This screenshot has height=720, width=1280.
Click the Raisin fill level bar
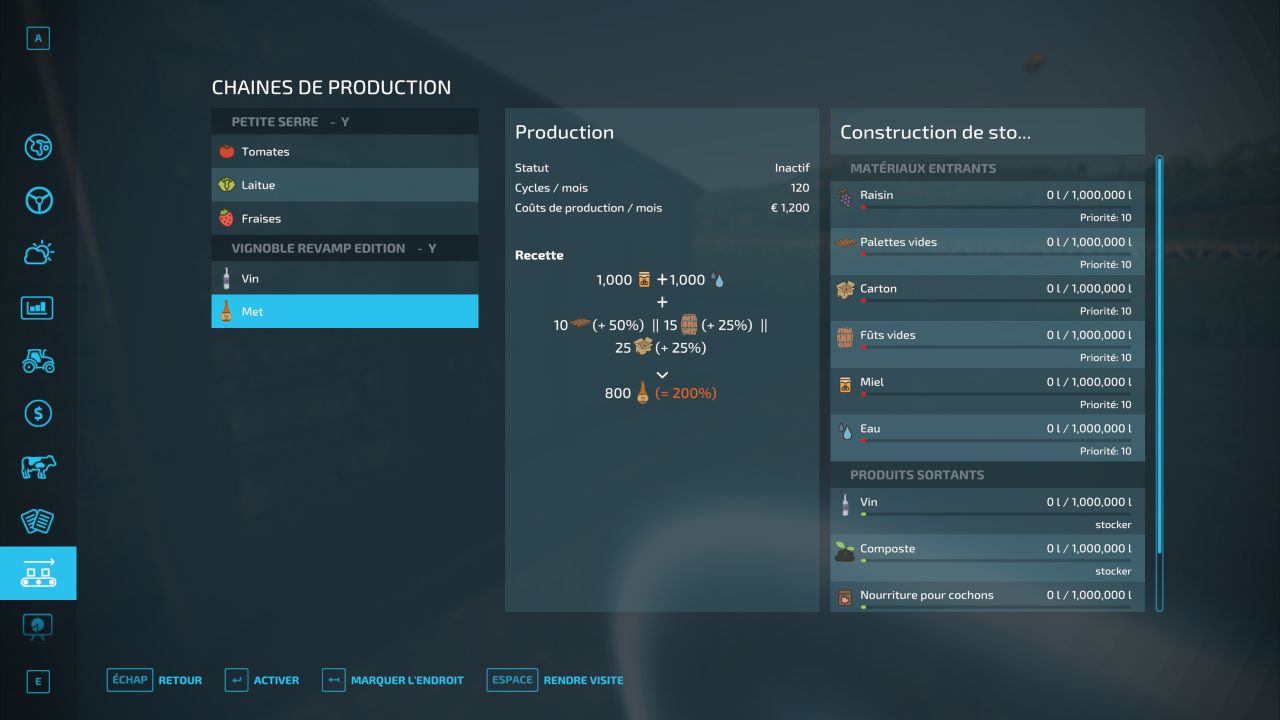(x=996, y=207)
